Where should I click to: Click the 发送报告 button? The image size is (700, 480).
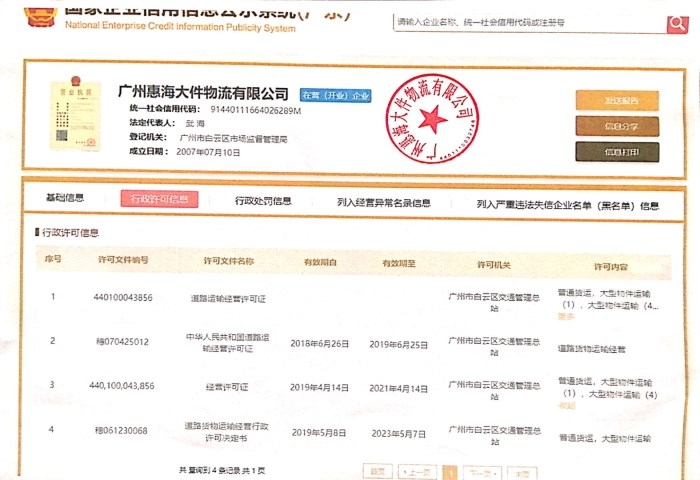click(617, 100)
